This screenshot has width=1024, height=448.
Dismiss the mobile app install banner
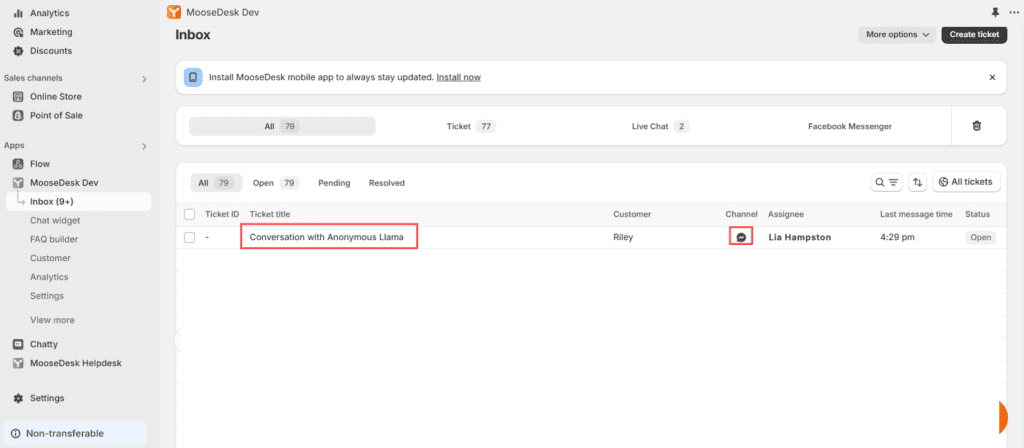[992, 77]
